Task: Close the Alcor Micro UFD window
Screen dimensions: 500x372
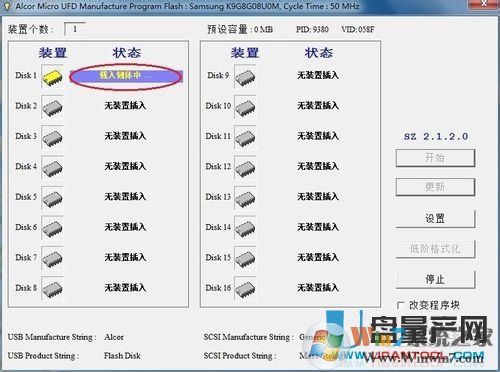Action: click(x=484, y=4)
